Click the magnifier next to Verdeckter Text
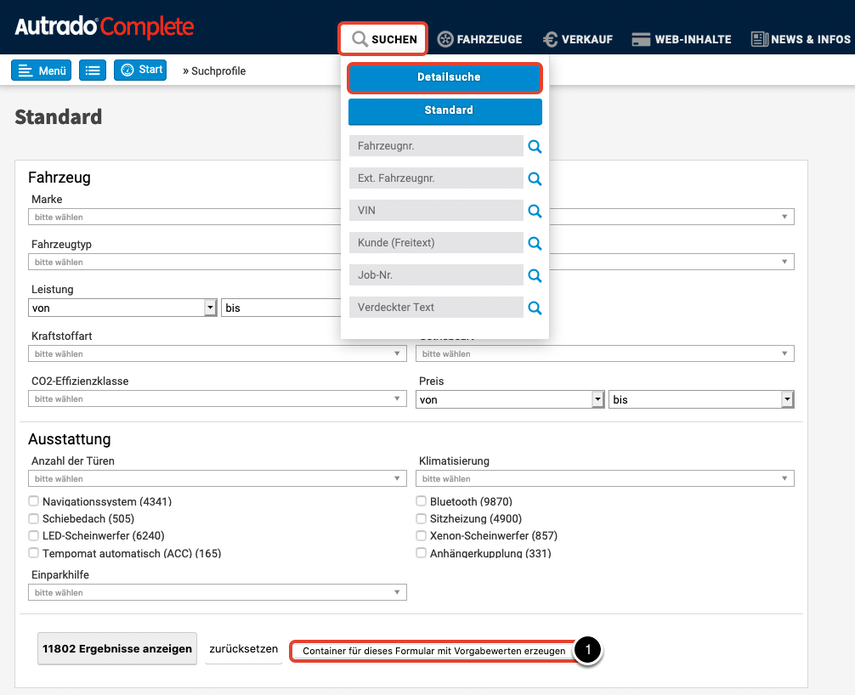 pos(535,308)
